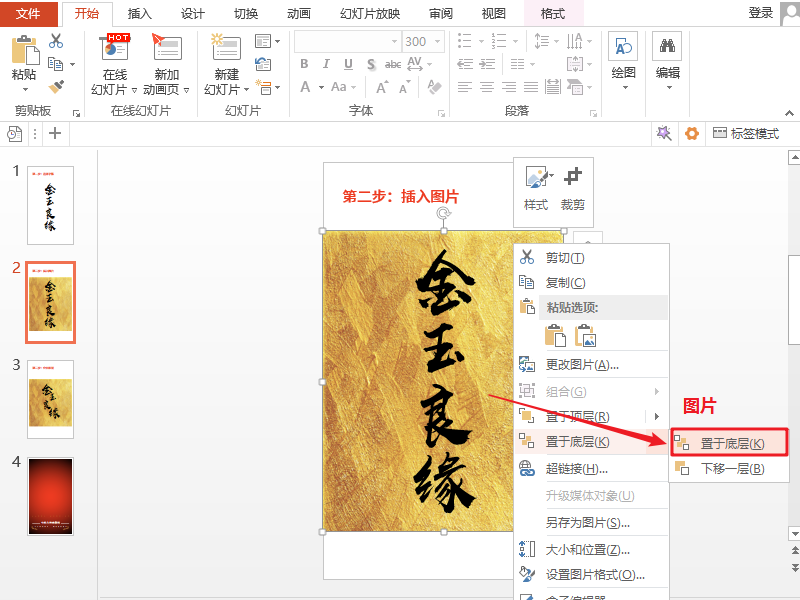Click the slide layout icon
Screen dimensions: 800x600
[263, 41]
